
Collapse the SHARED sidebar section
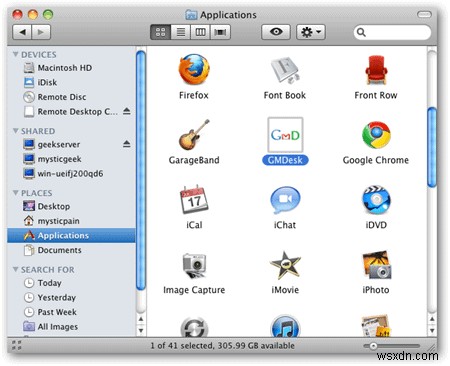[15, 131]
